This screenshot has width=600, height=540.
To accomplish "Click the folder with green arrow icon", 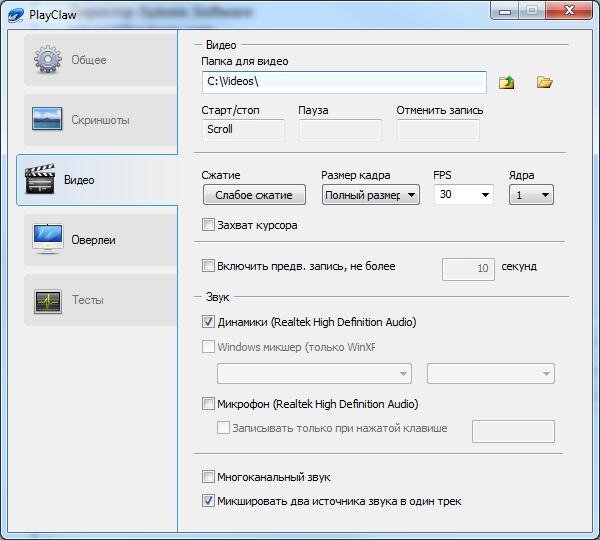I will 506,82.
